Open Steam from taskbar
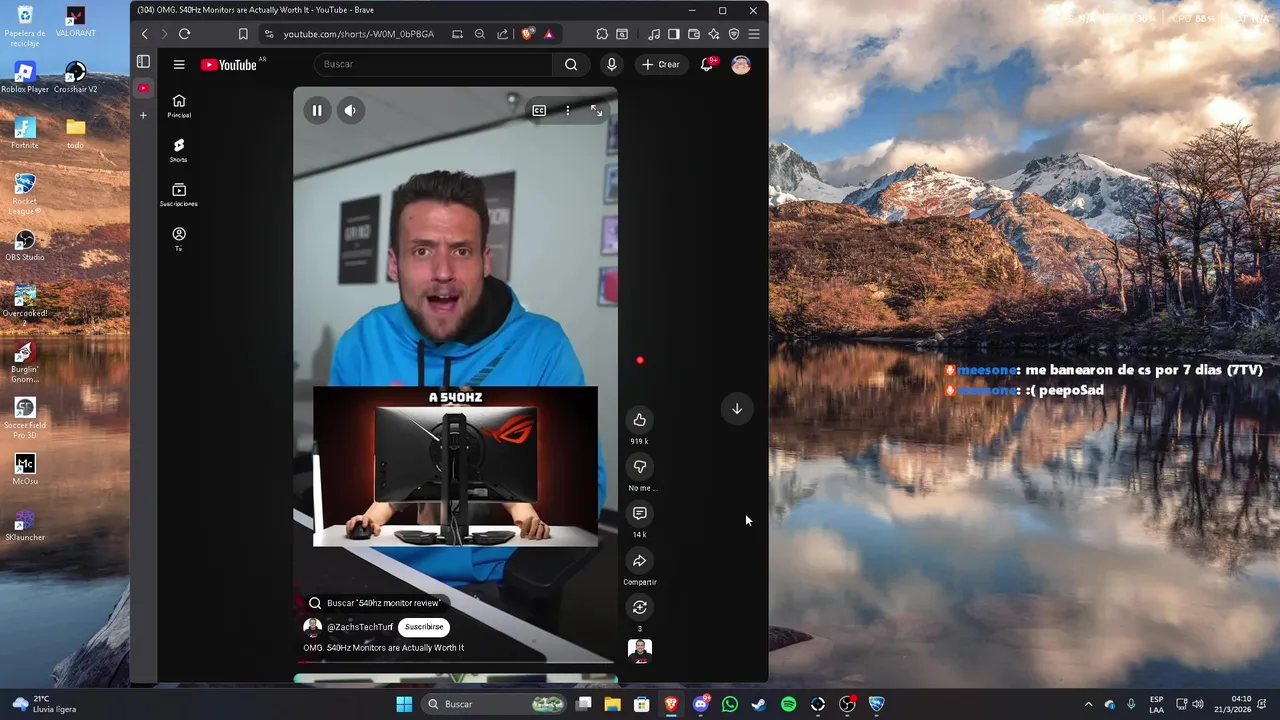Image resolution: width=1280 pixels, height=720 pixels. pos(759,704)
